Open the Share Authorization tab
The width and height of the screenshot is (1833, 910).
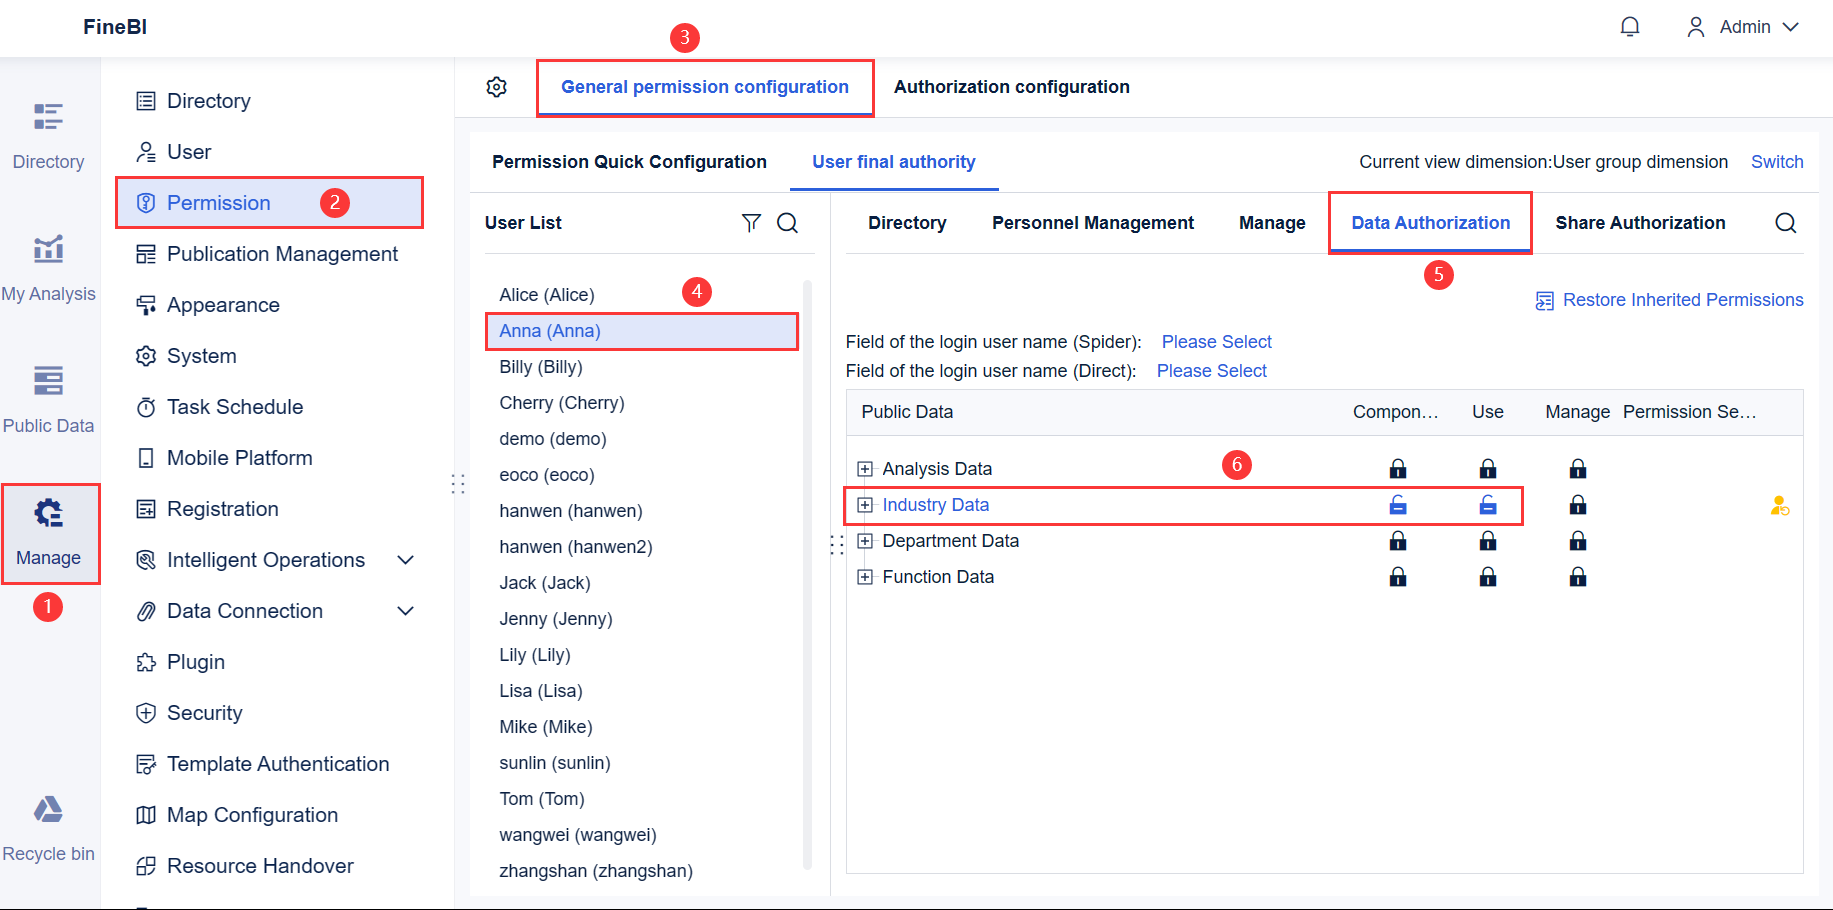point(1640,223)
